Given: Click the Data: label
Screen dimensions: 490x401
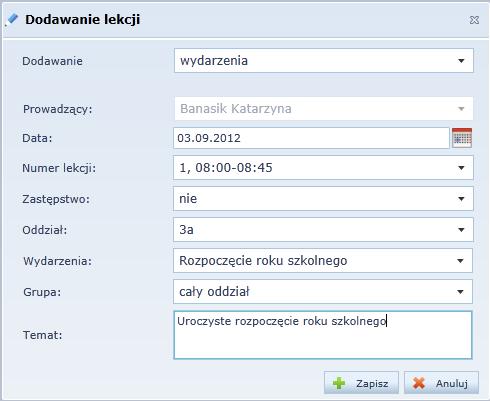Looking at the screenshot, I should pos(37,138).
